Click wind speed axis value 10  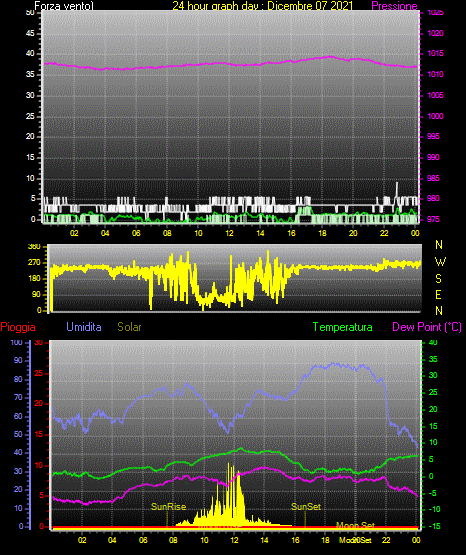click(x=30, y=178)
